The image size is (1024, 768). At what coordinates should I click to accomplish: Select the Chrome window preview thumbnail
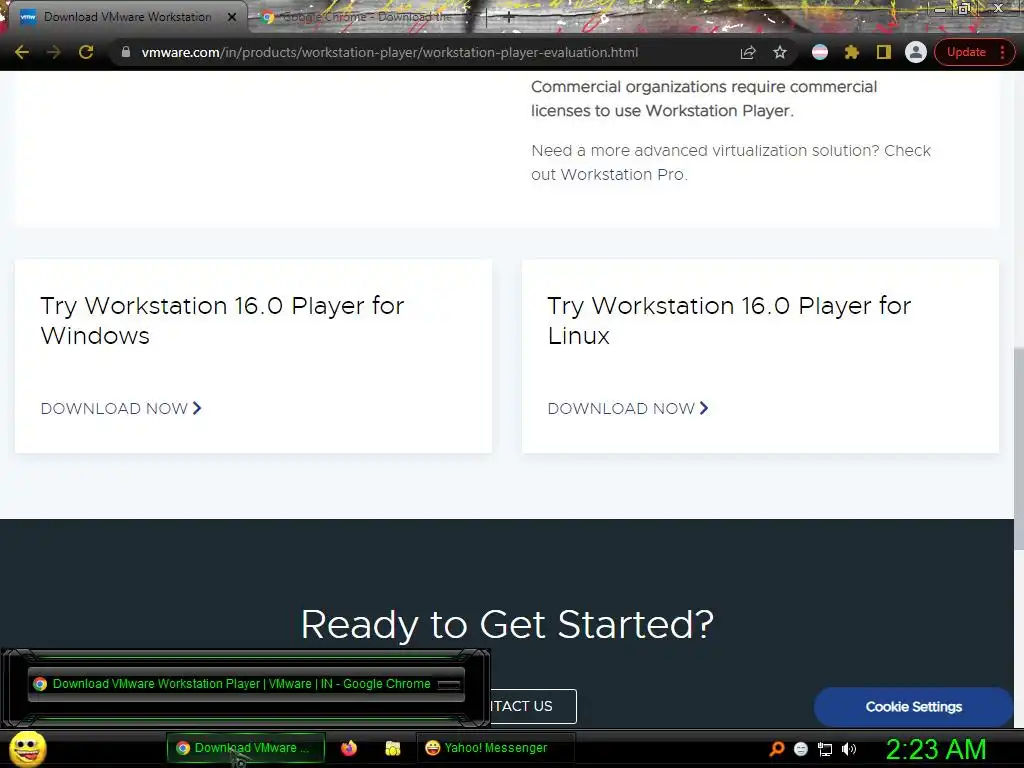tap(246, 684)
